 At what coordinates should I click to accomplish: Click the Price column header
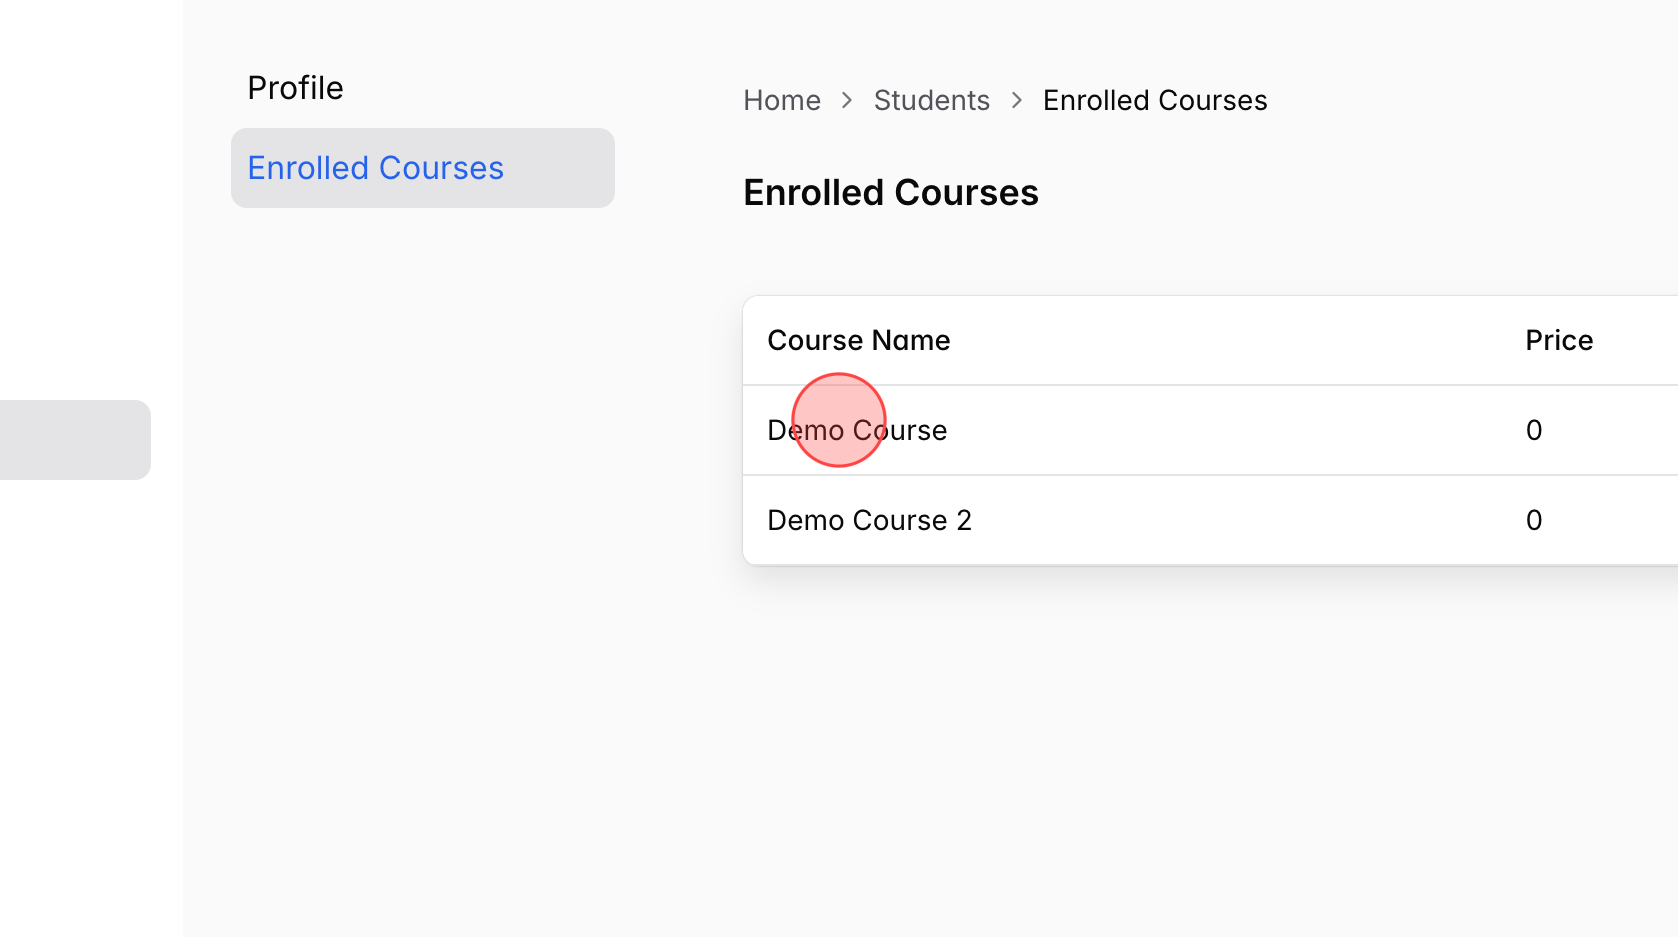[1559, 340]
